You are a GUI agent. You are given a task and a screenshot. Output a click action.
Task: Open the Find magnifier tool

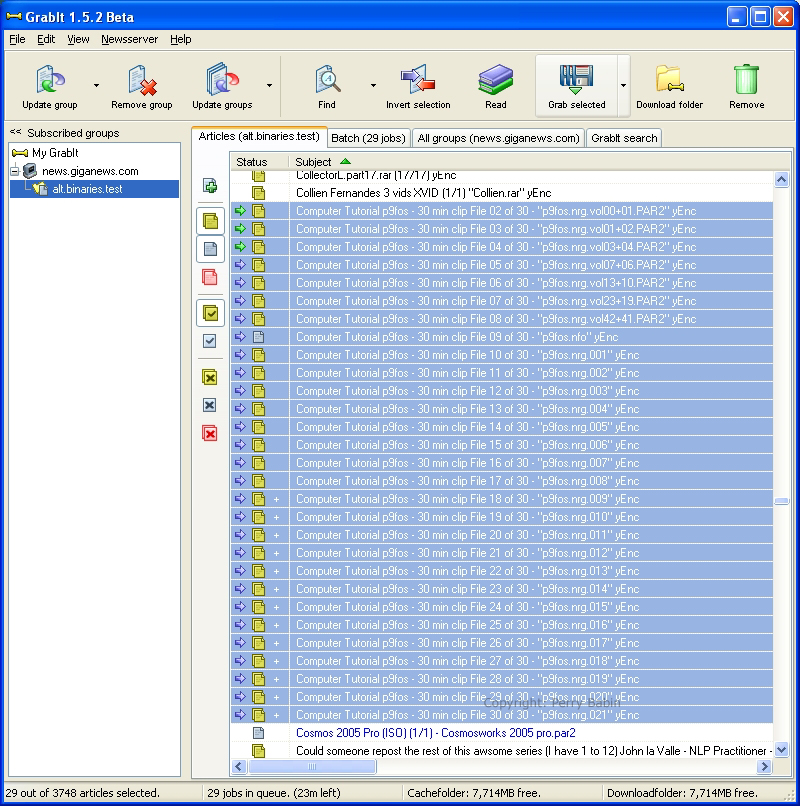[x=327, y=80]
